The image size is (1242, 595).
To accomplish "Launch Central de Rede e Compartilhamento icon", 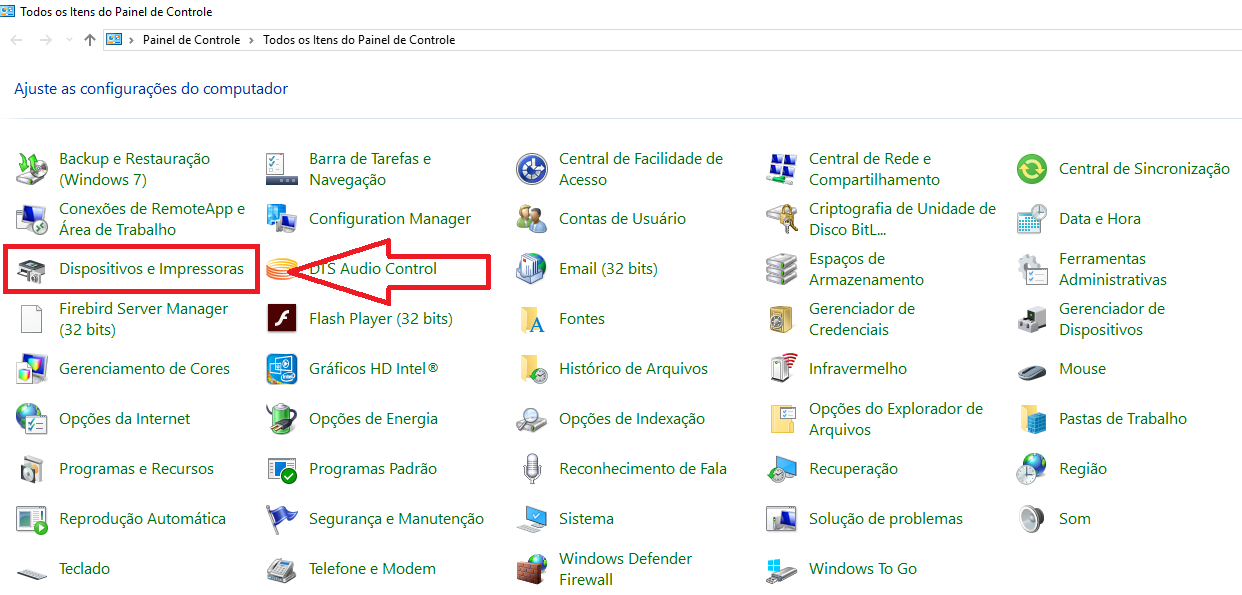I will (x=781, y=169).
